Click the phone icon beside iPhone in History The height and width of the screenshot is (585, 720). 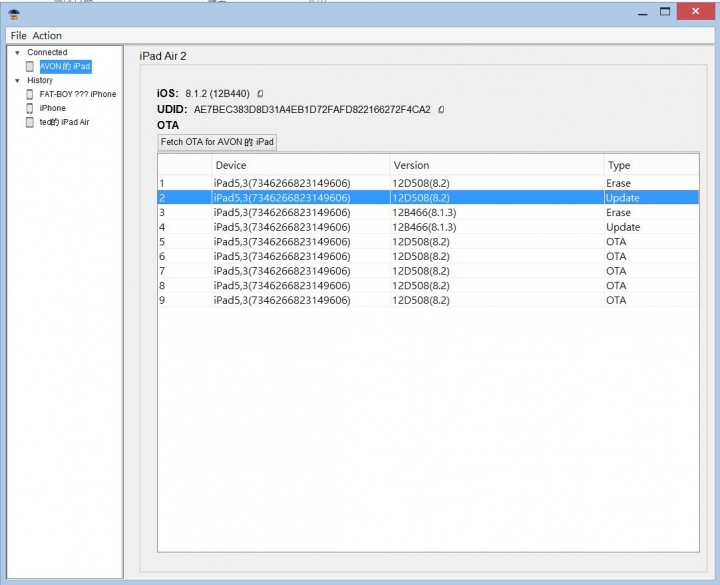click(x=30, y=108)
